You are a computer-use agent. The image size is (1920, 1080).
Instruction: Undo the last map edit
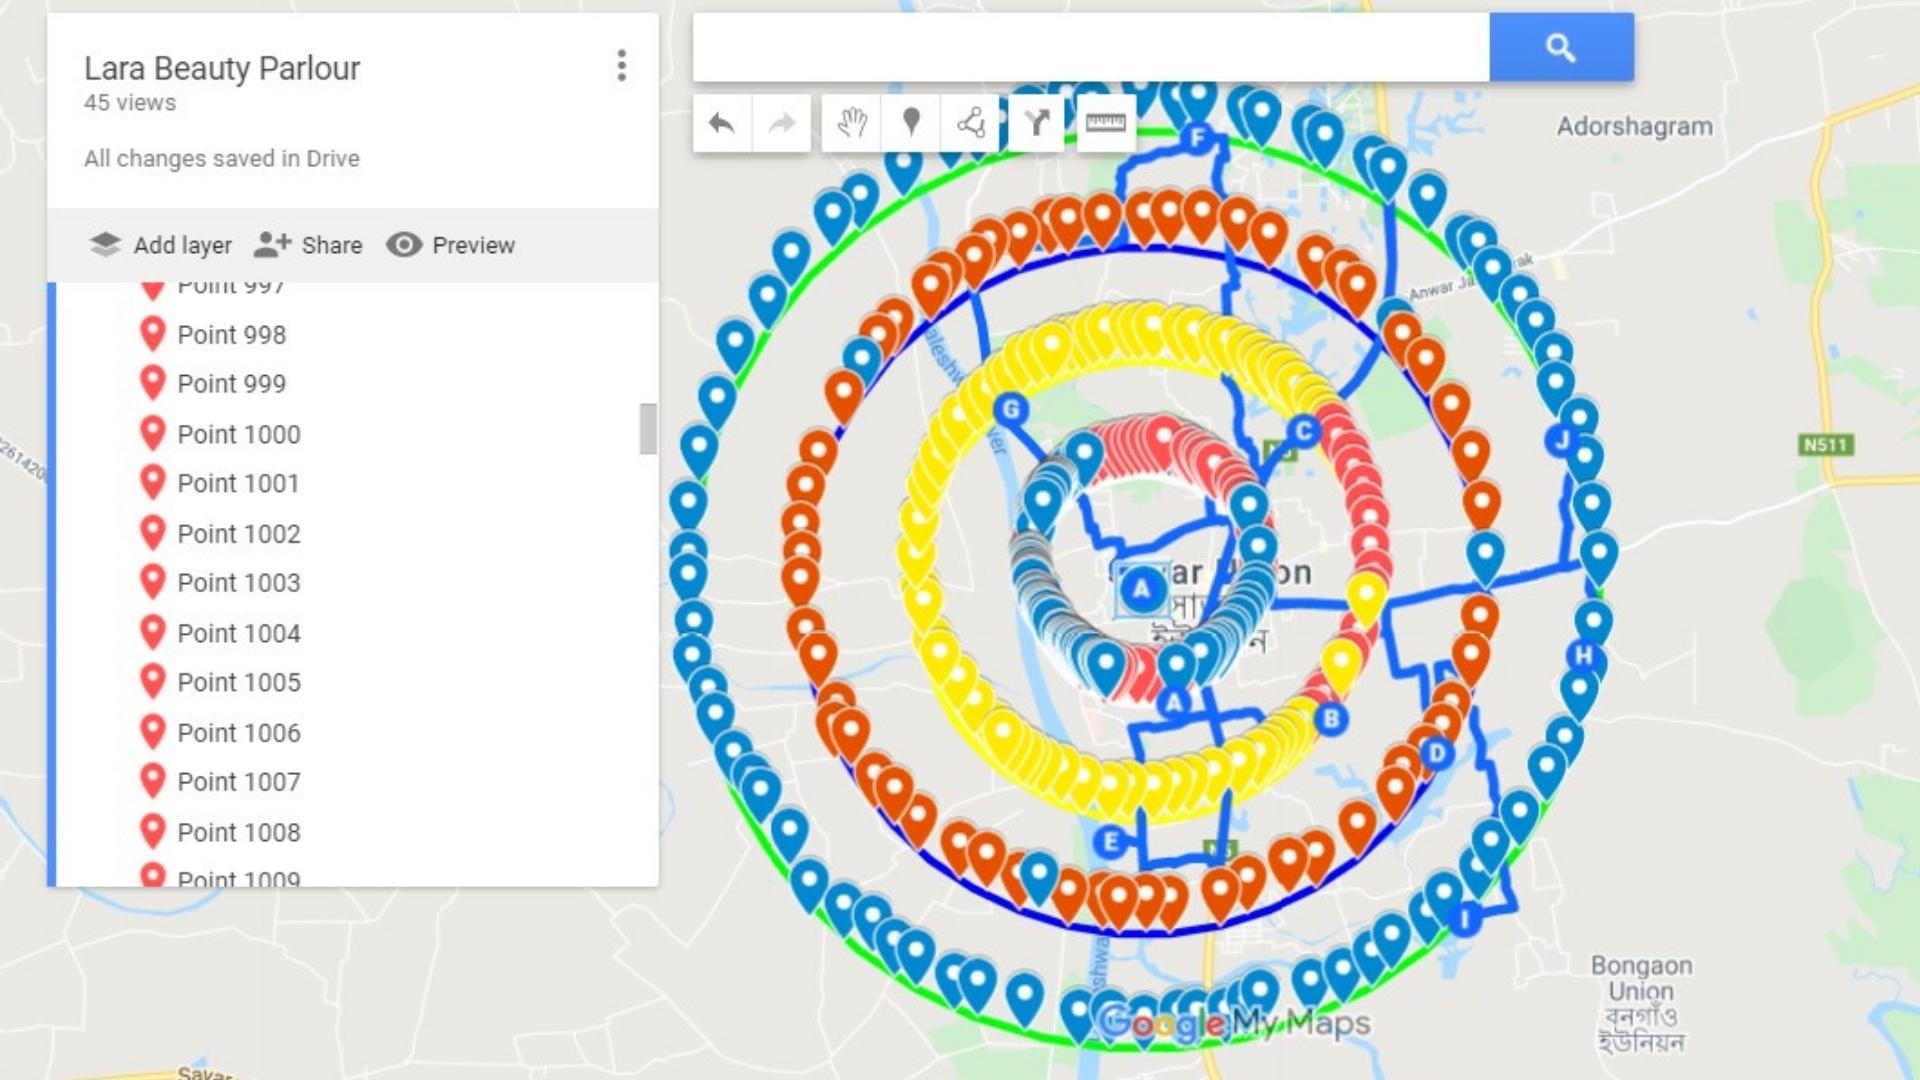[724, 123]
